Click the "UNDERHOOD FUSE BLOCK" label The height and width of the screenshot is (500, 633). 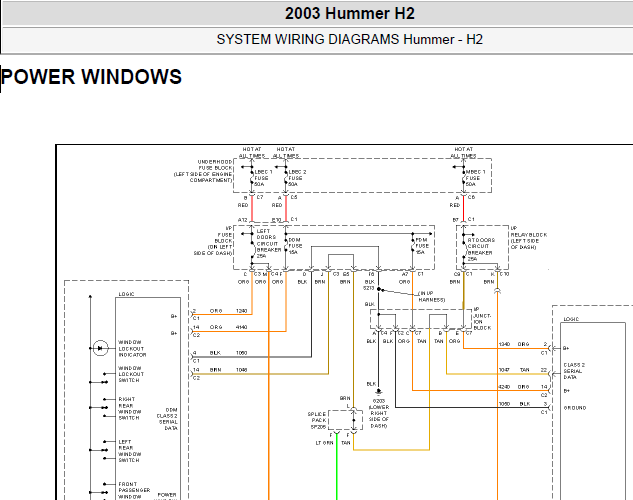tap(203, 171)
